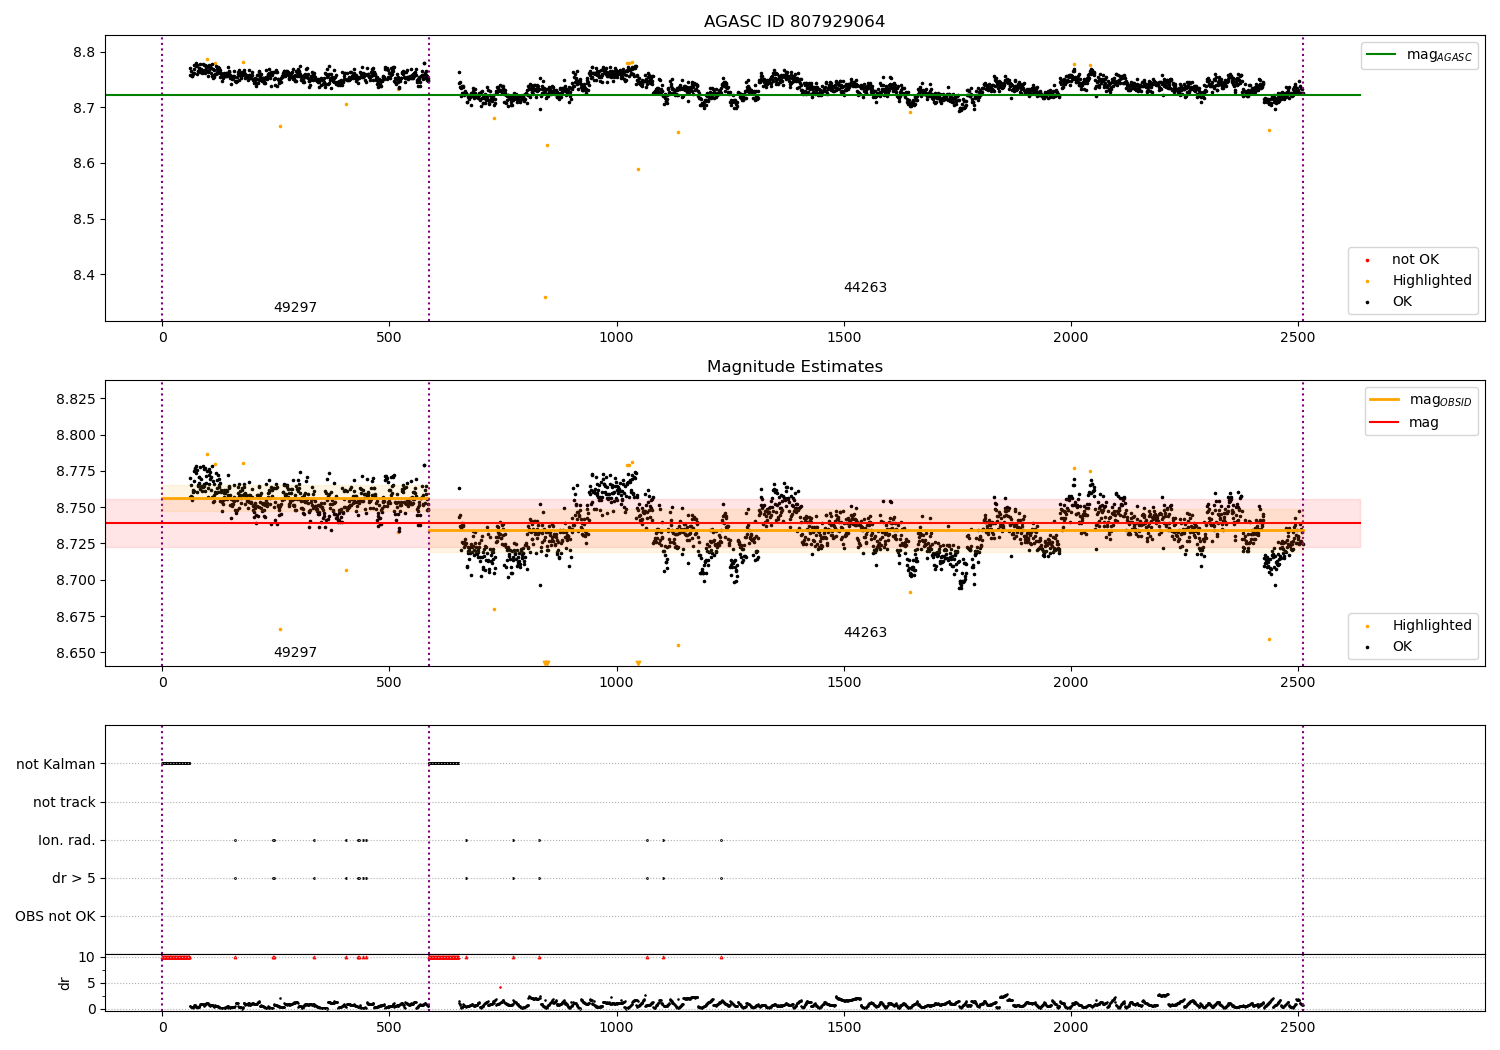Click the red dr marker near x=750, dr 4
Viewport: 1500px width, 1050px height.
tap(500, 987)
